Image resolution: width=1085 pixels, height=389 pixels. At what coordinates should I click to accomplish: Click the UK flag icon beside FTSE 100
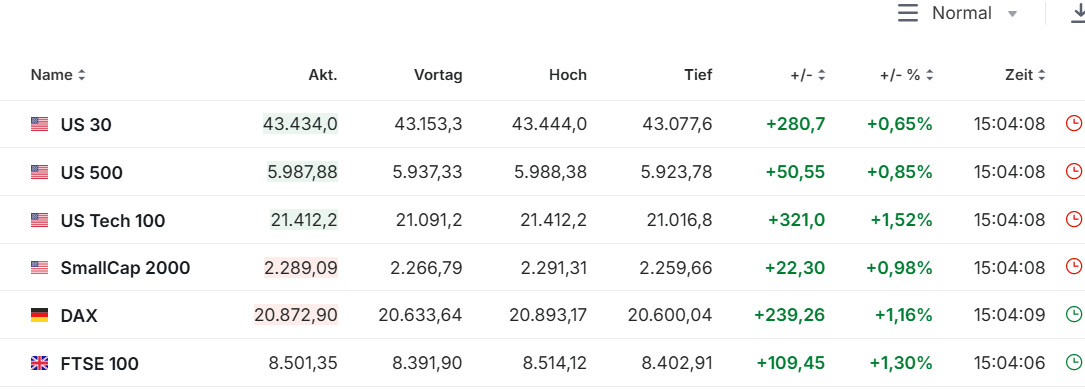tap(39, 363)
